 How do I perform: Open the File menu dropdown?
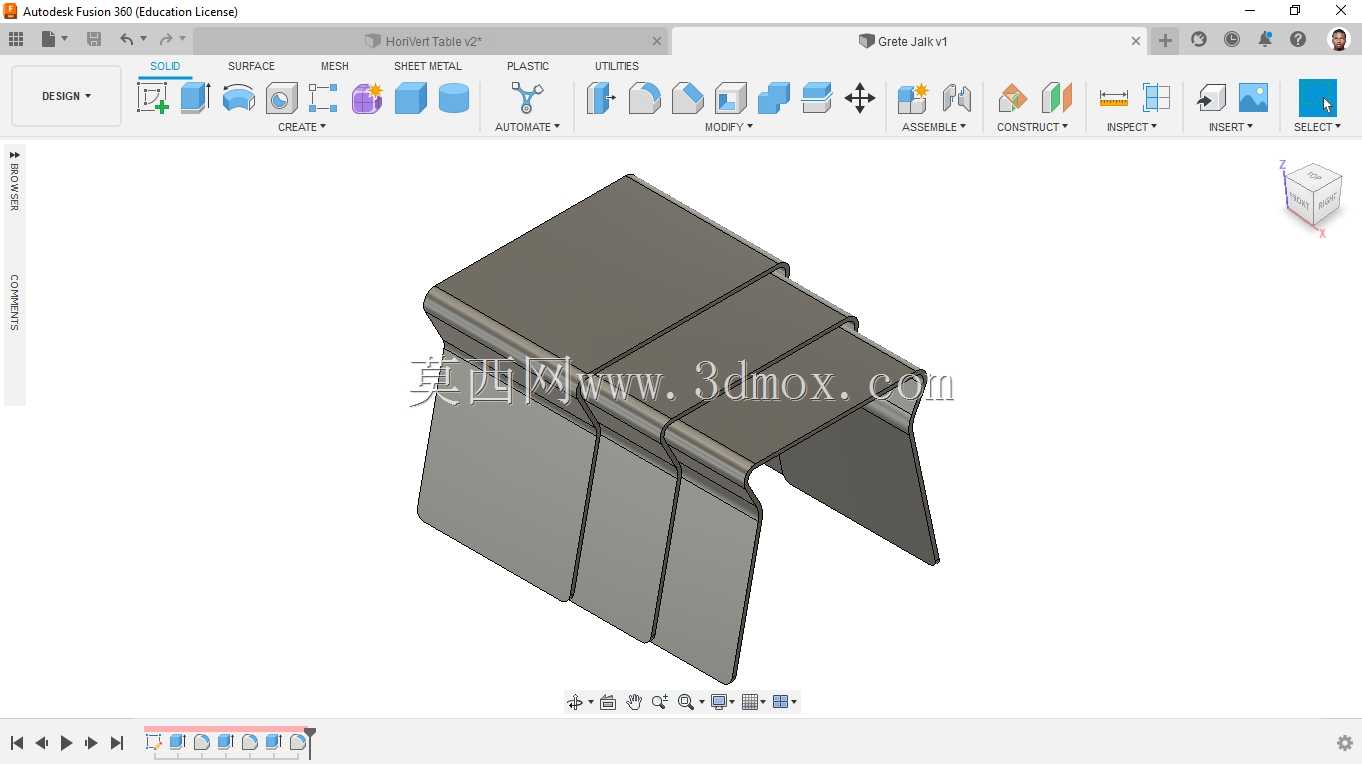tap(55, 39)
